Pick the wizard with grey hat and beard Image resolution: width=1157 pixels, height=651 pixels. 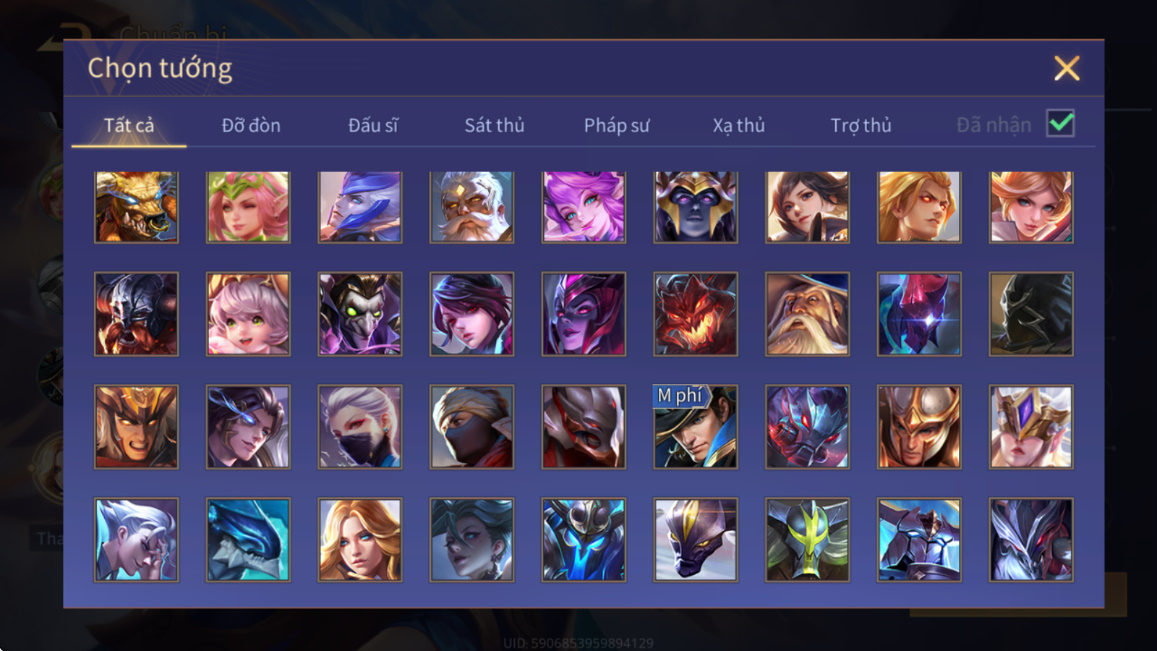pos(807,314)
